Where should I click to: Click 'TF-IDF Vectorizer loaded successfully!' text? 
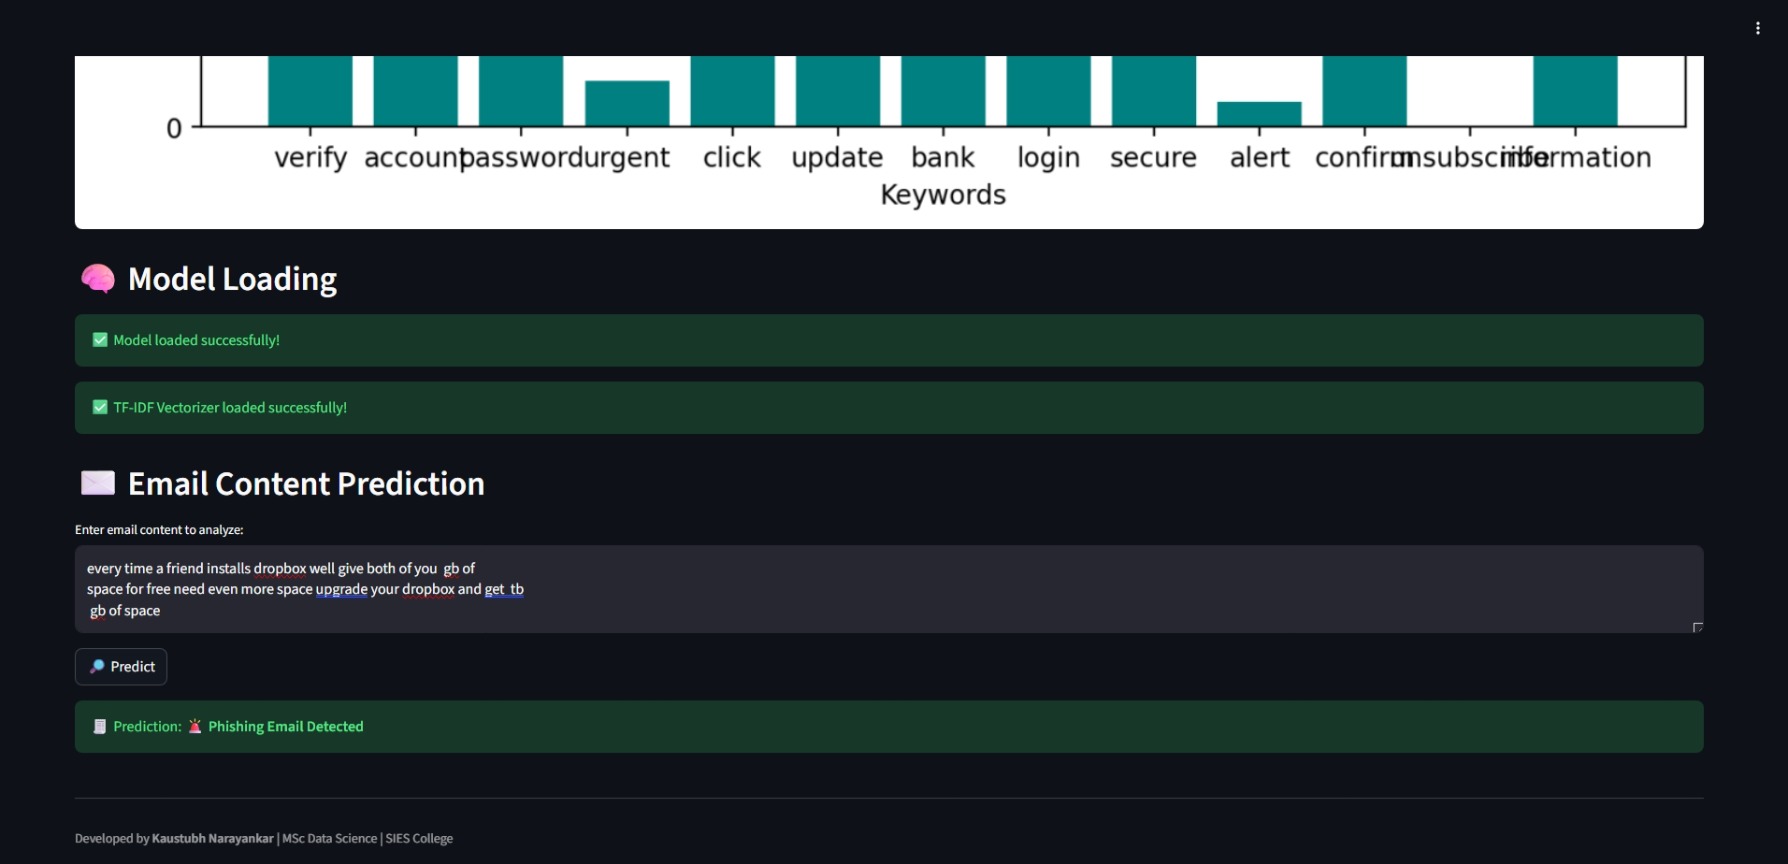[230, 407]
